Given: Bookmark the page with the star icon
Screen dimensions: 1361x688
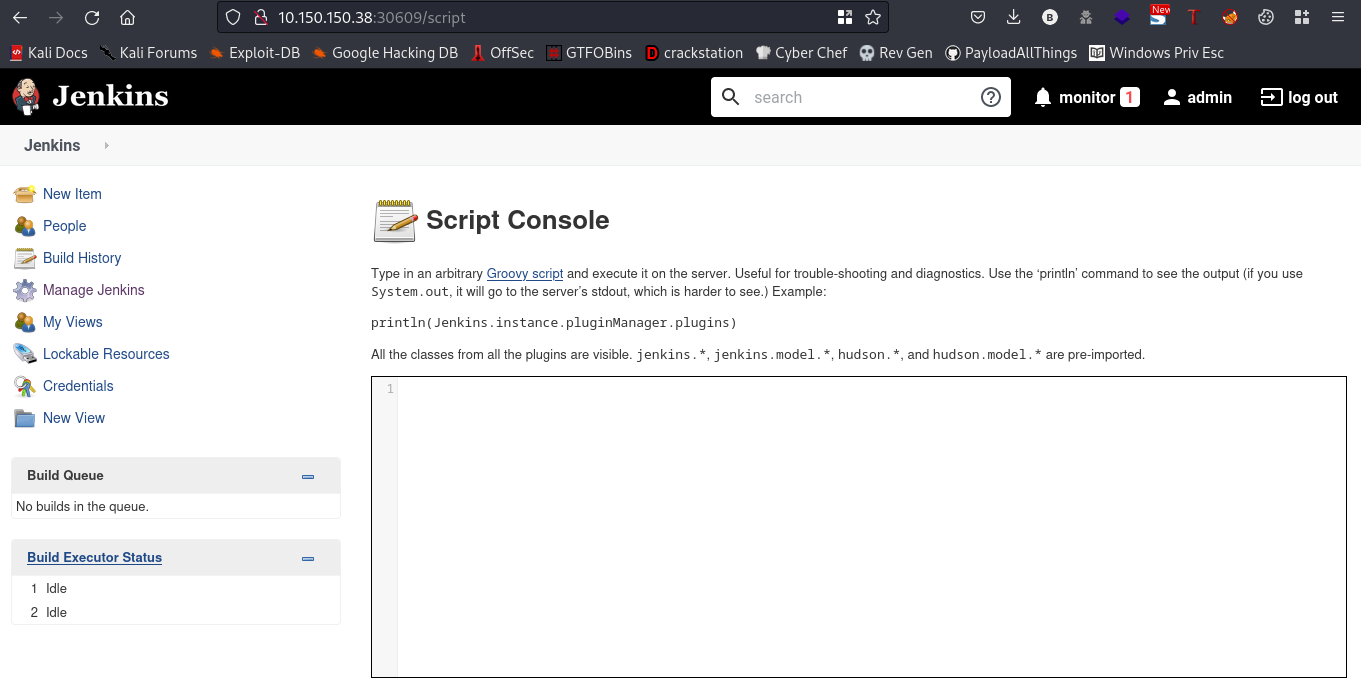Looking at the screenshot, I should [873, 17].
